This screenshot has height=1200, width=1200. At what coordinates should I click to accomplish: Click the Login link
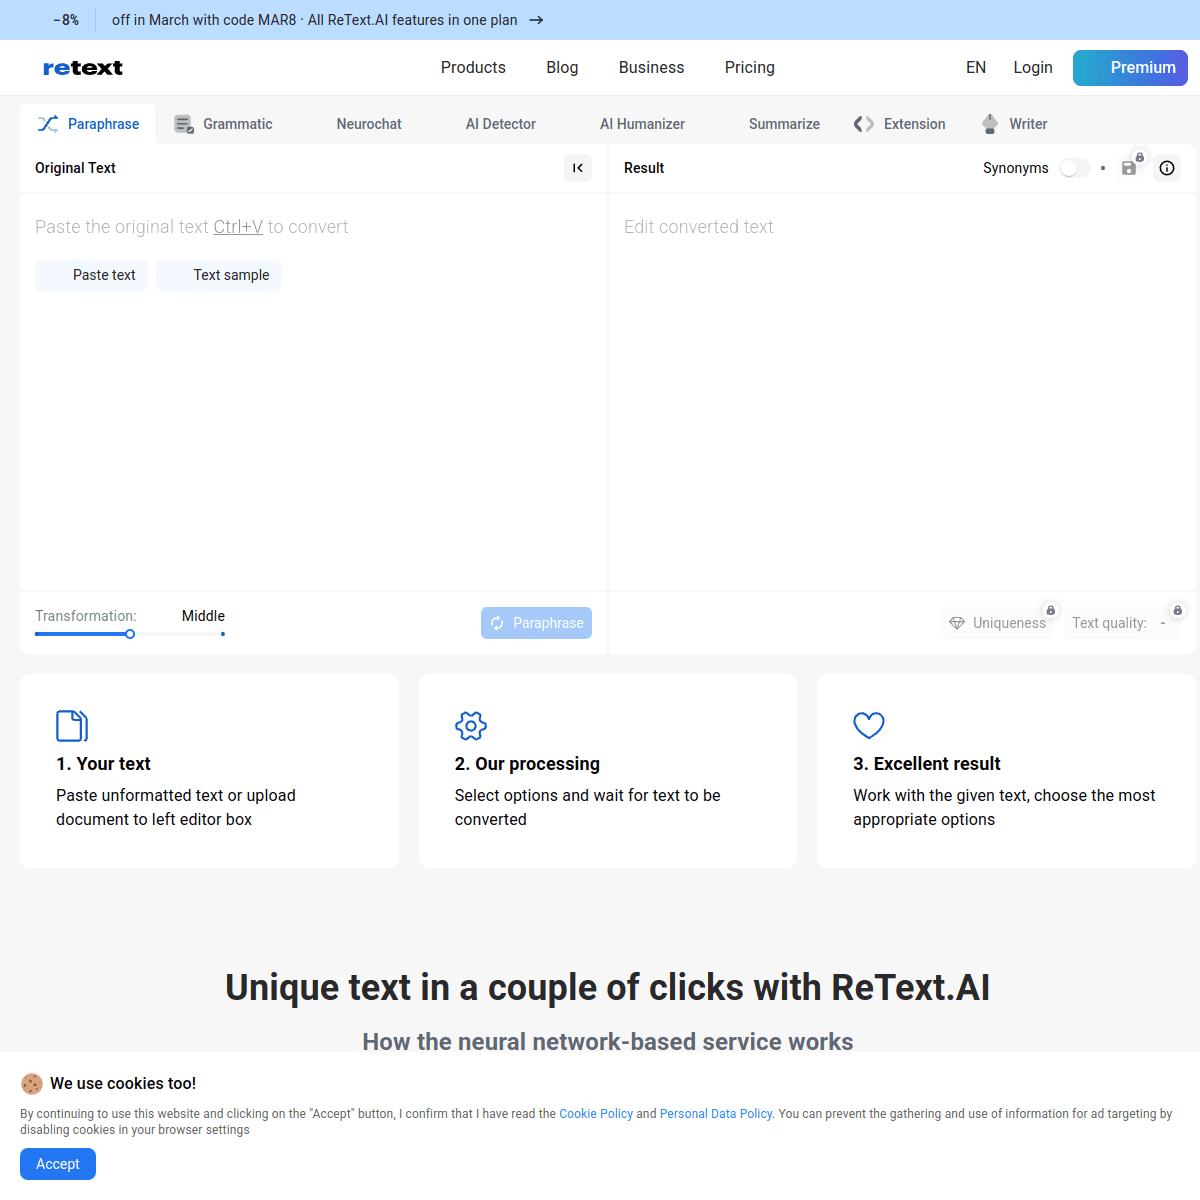[x=1033, y=68]
